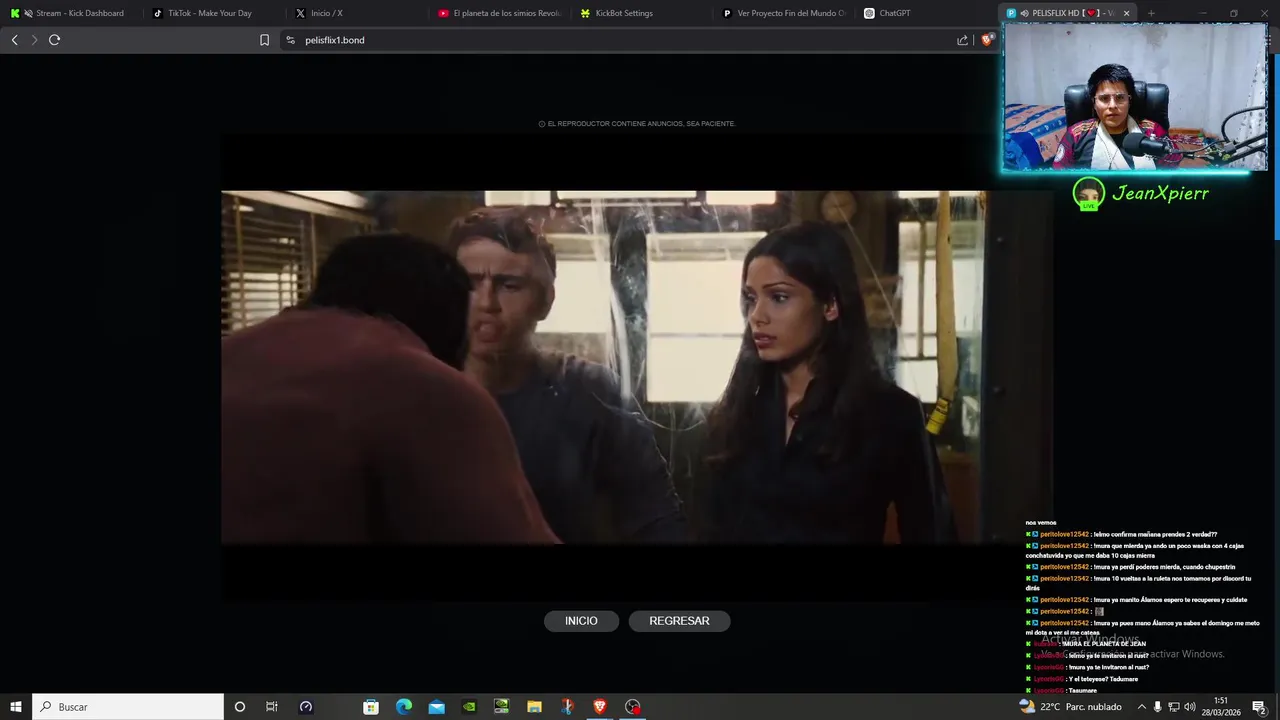1280x720 pixels.
Task: Open network settings tray icon
Action: click(1174, 706)
